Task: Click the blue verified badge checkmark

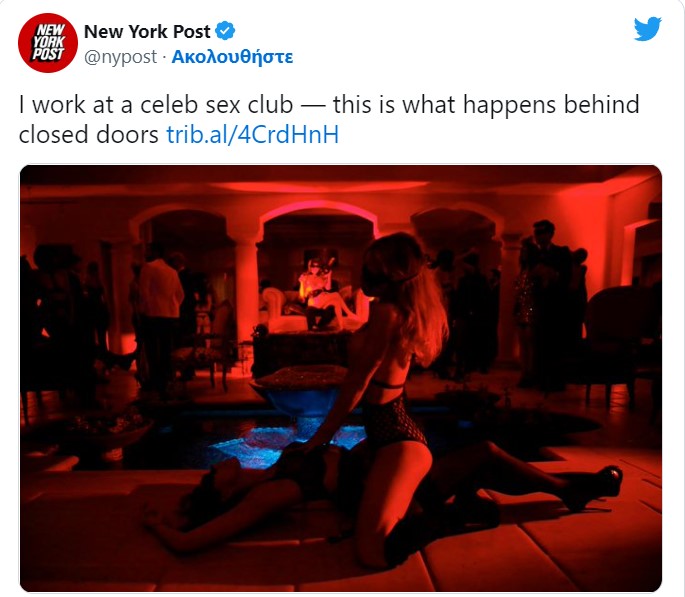Action: click(x=226, y=31)
